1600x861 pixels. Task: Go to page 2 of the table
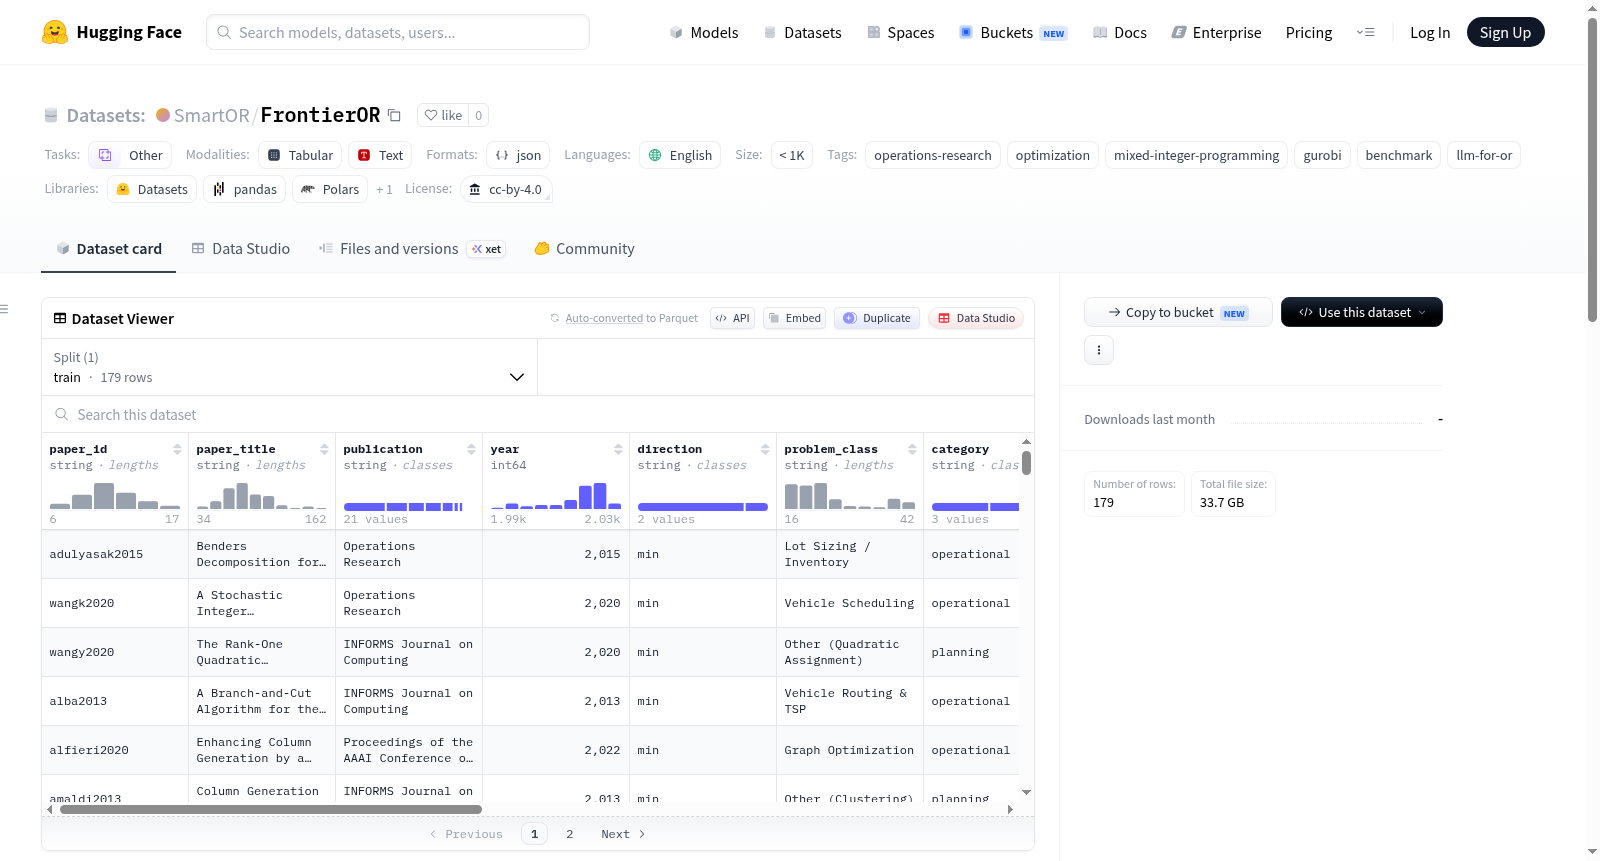click(x=570, y=834)
